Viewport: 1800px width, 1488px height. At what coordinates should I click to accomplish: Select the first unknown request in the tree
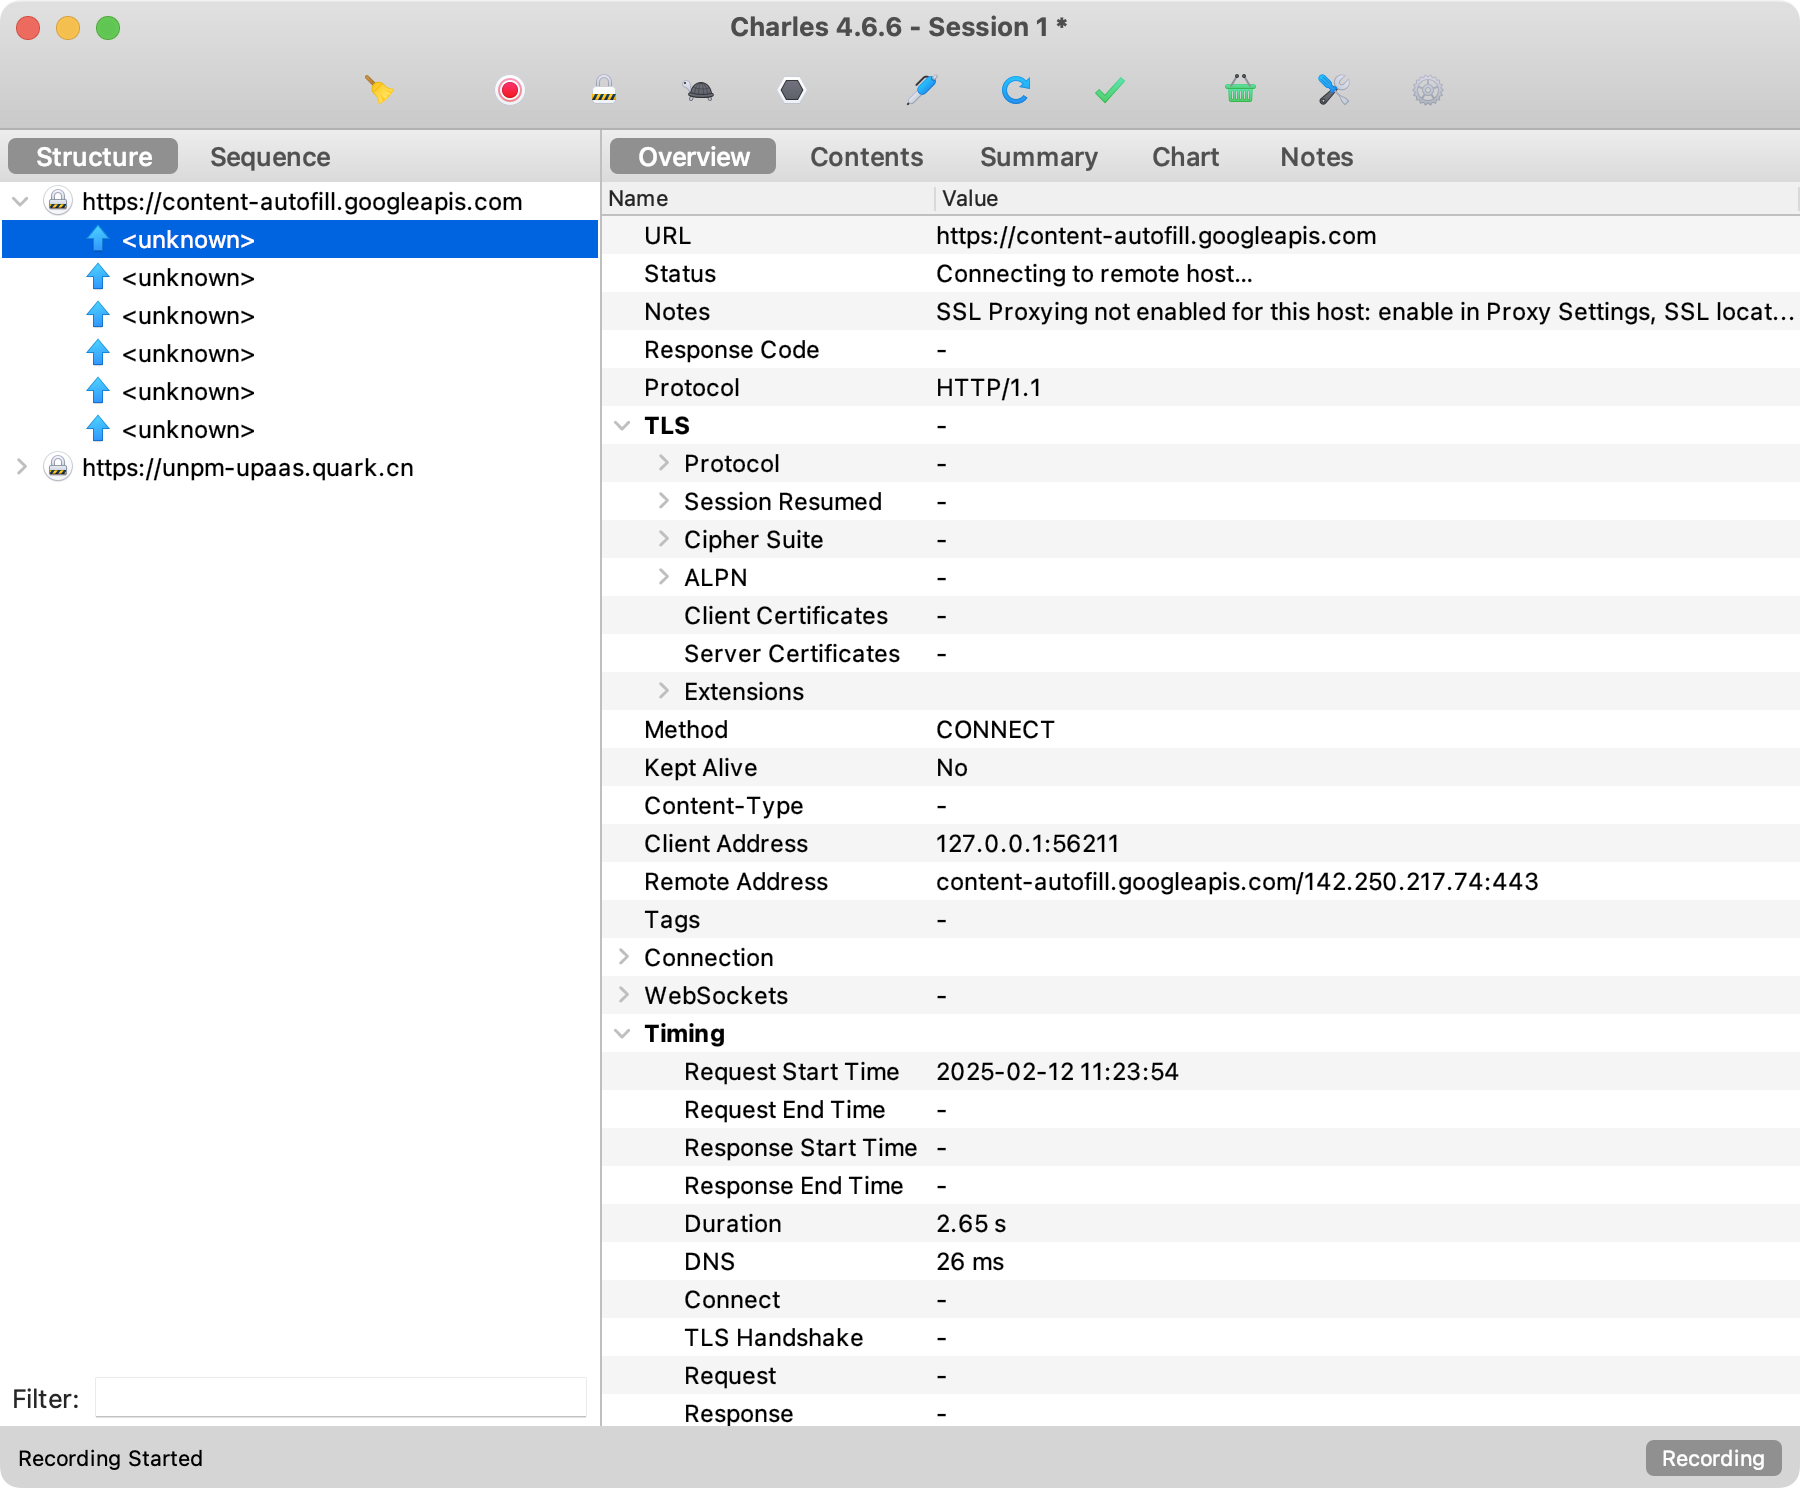pos(187,239)
